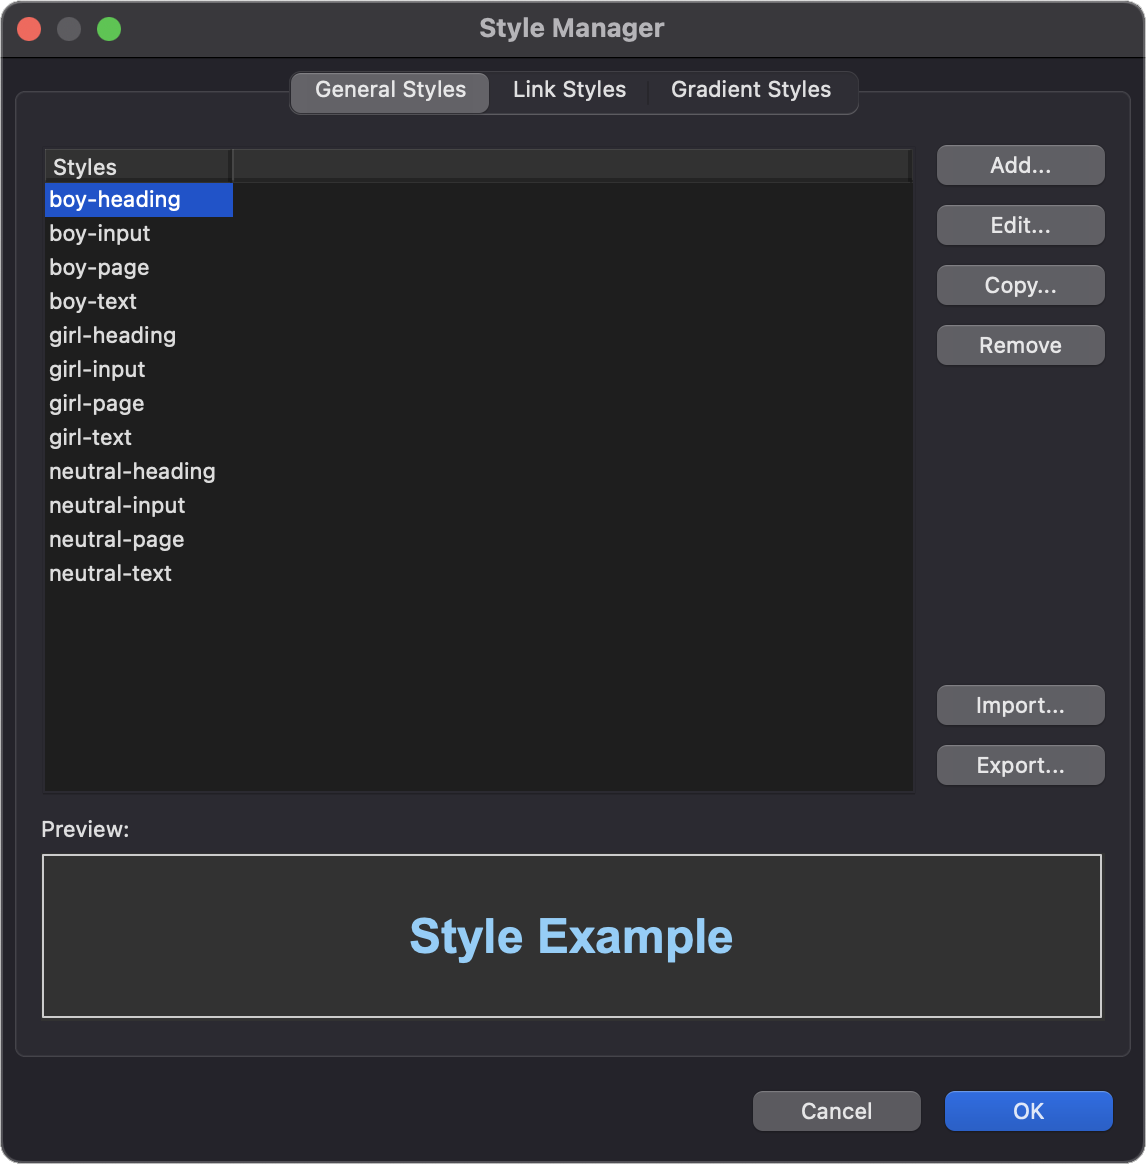Open the Import... styles dialog

1020,706
